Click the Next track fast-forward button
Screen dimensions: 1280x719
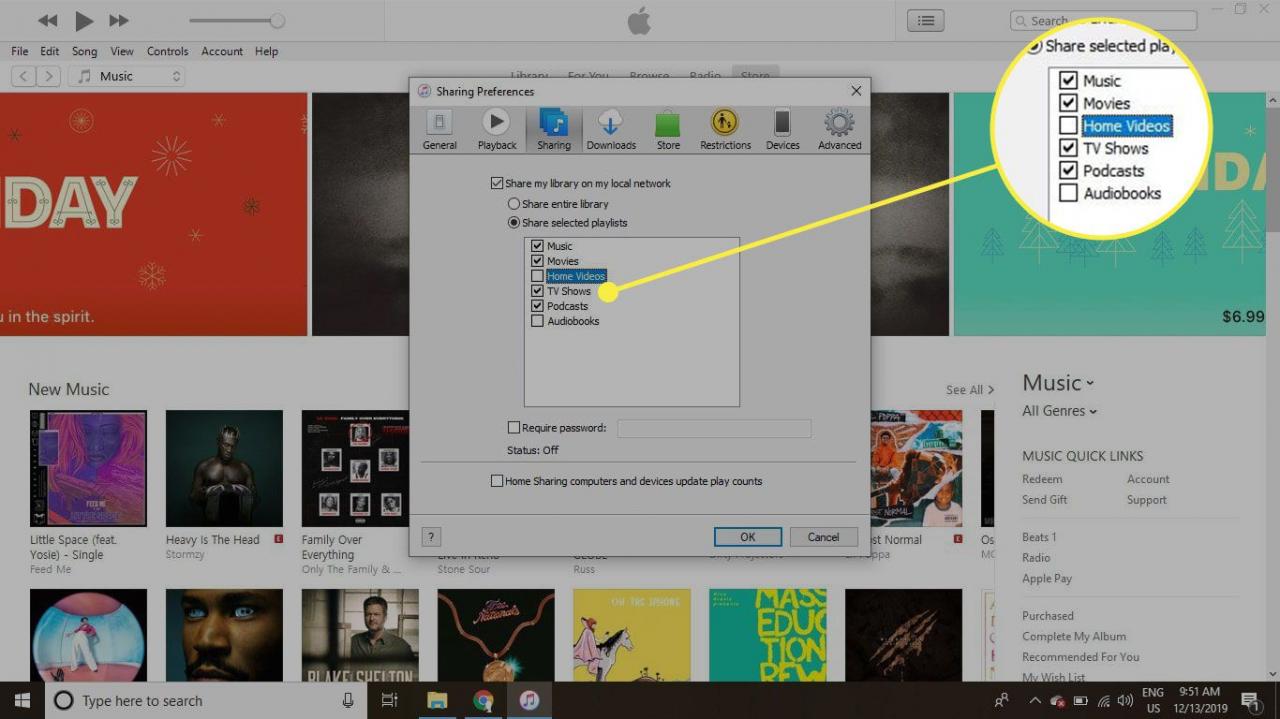119,20
